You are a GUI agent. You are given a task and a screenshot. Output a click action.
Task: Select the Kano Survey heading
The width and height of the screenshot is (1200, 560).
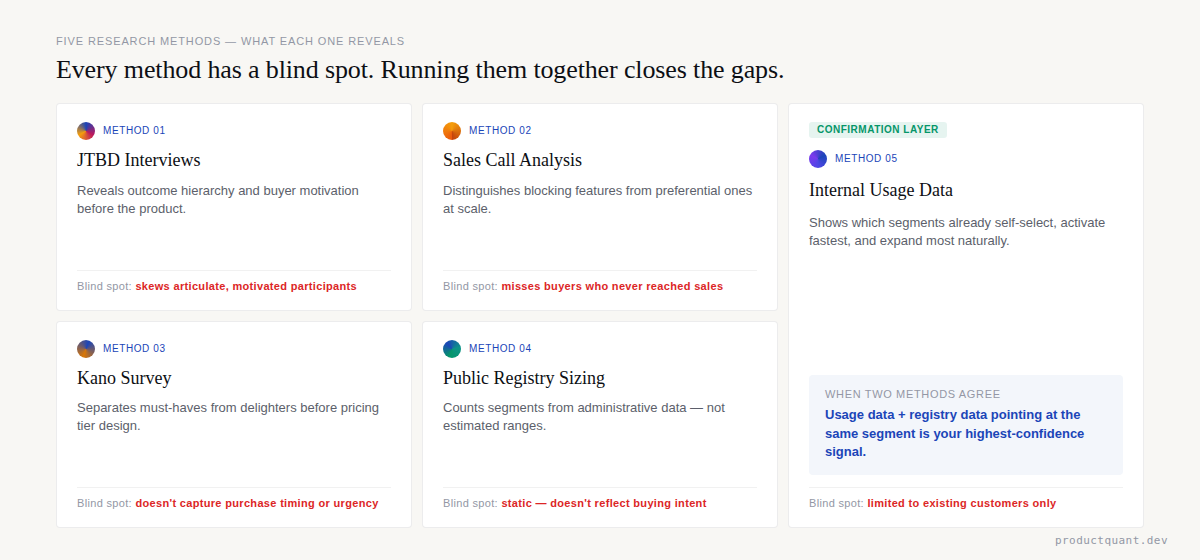[124, 378]
